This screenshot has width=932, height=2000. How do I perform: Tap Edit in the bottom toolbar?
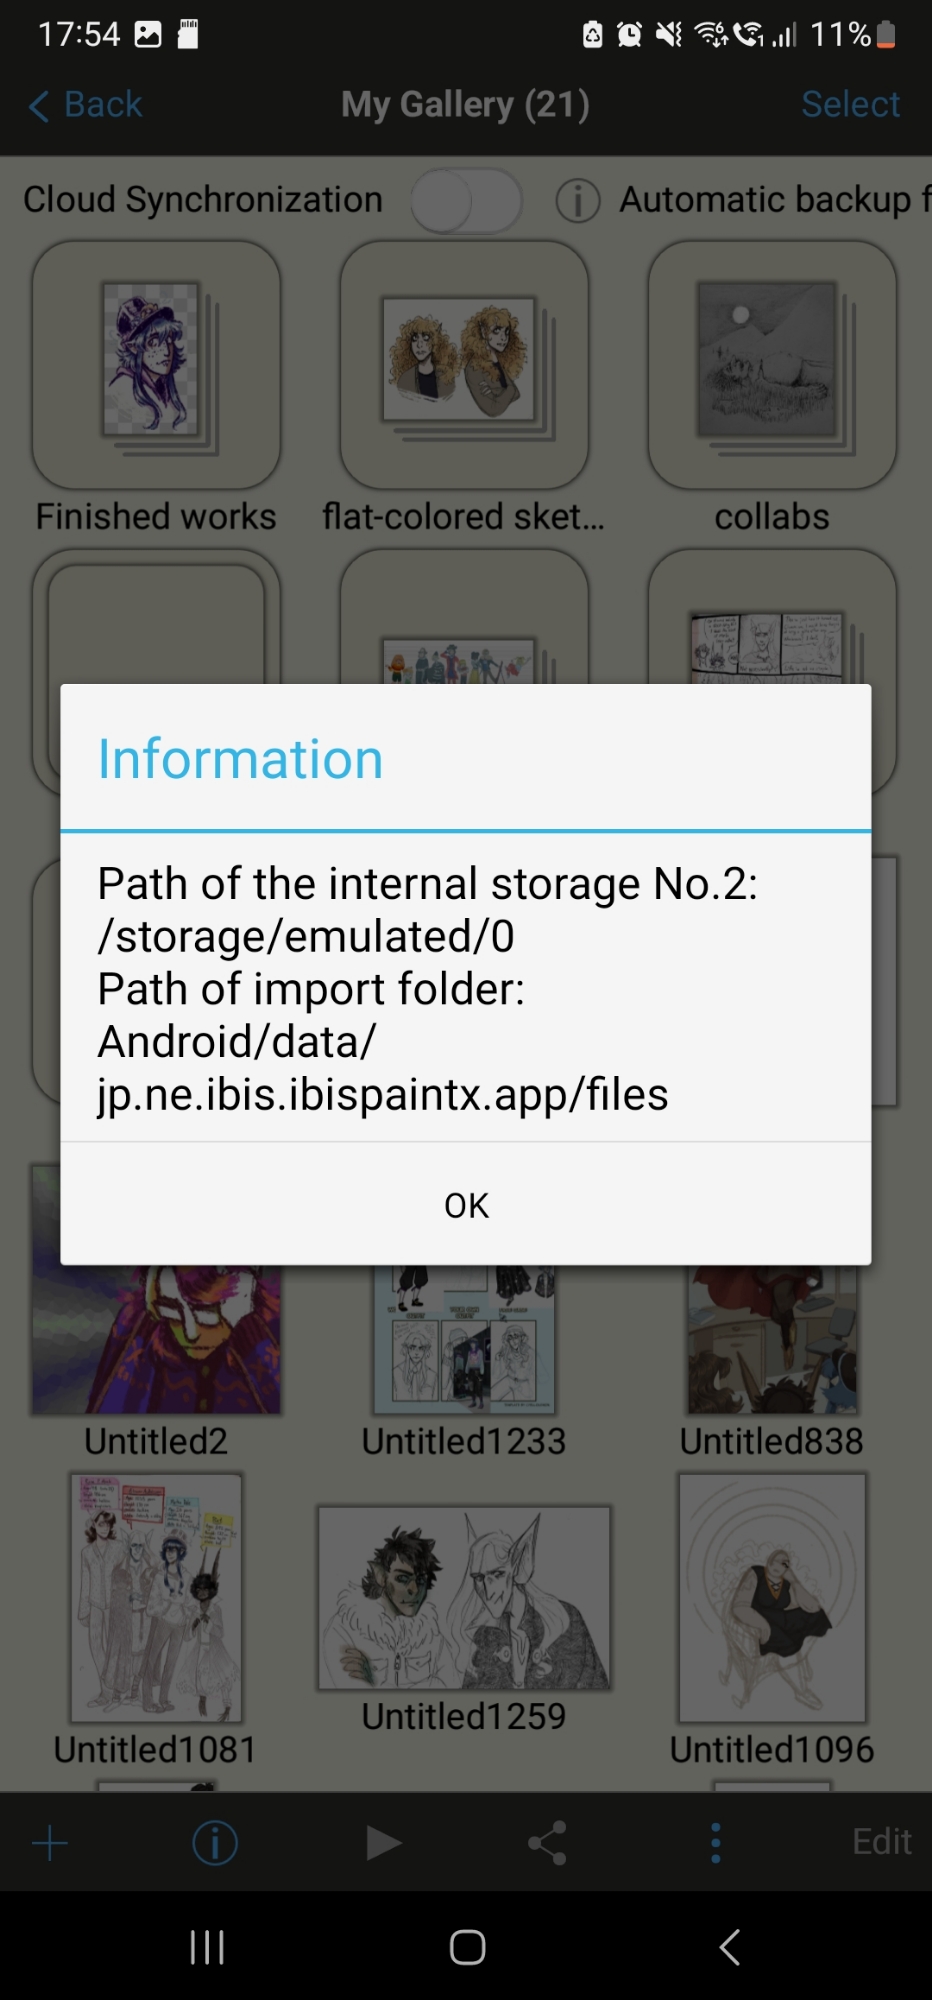[881, 1842]
